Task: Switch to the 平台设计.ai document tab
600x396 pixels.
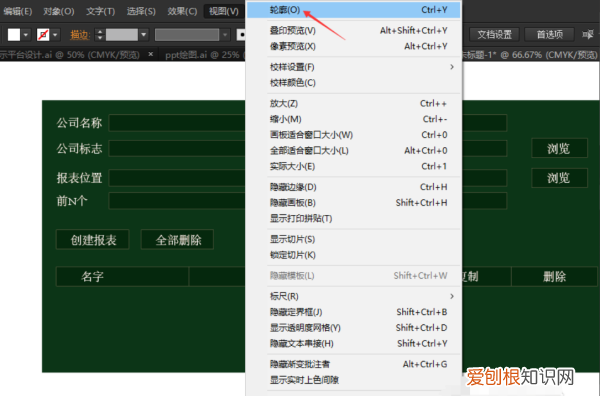Action: [70, 55]
